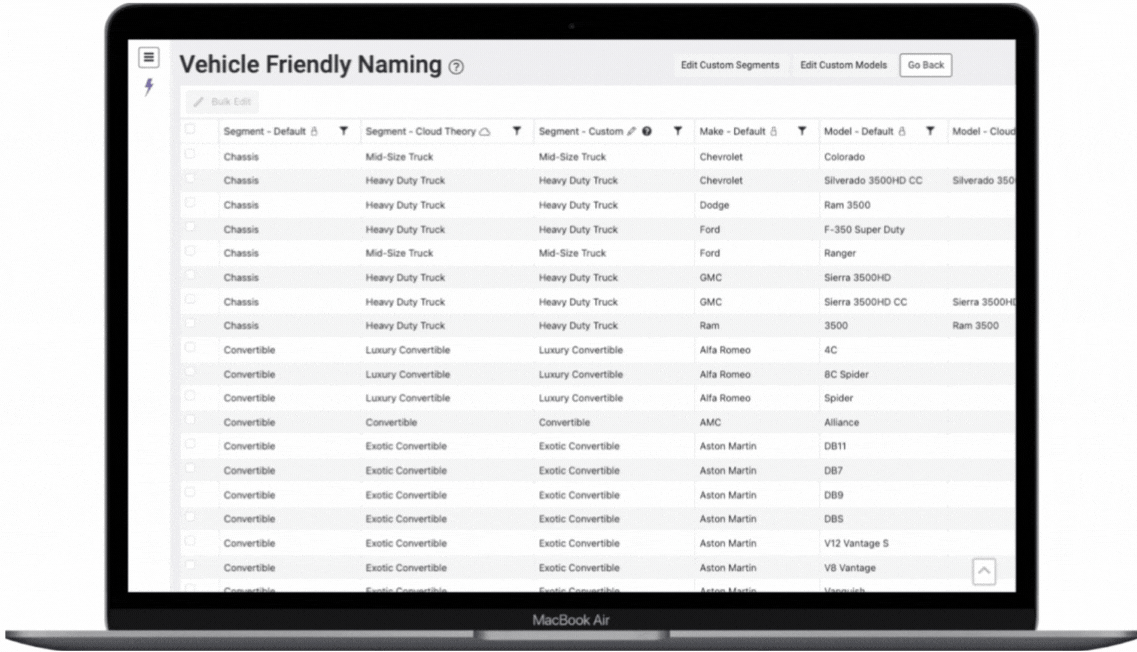Screen dimensions: 1137x652
Task: Click 'DB7' model cell
Action: click(x=833, y=471)
